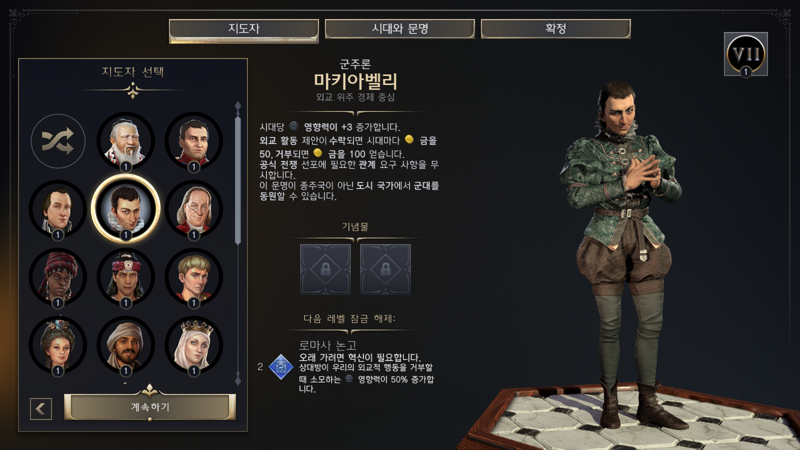Go back with the left arrow button
800x450 pixels.
(x=41, y=409)
